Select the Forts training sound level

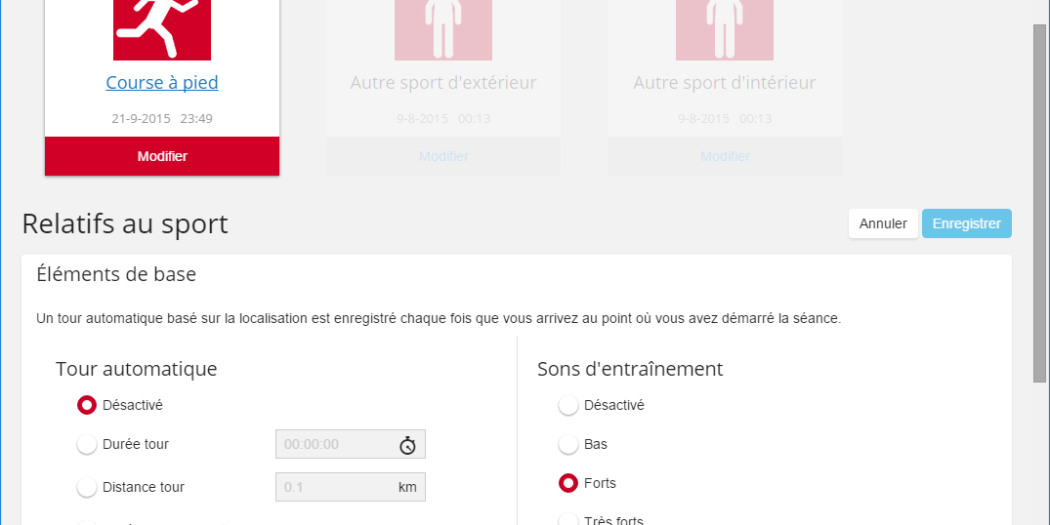568,483
